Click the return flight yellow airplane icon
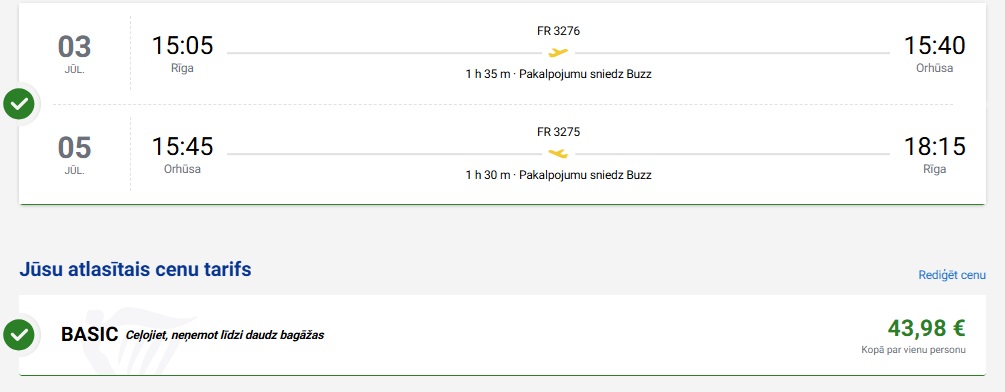 pyautogui.click(x=558, y=154)
